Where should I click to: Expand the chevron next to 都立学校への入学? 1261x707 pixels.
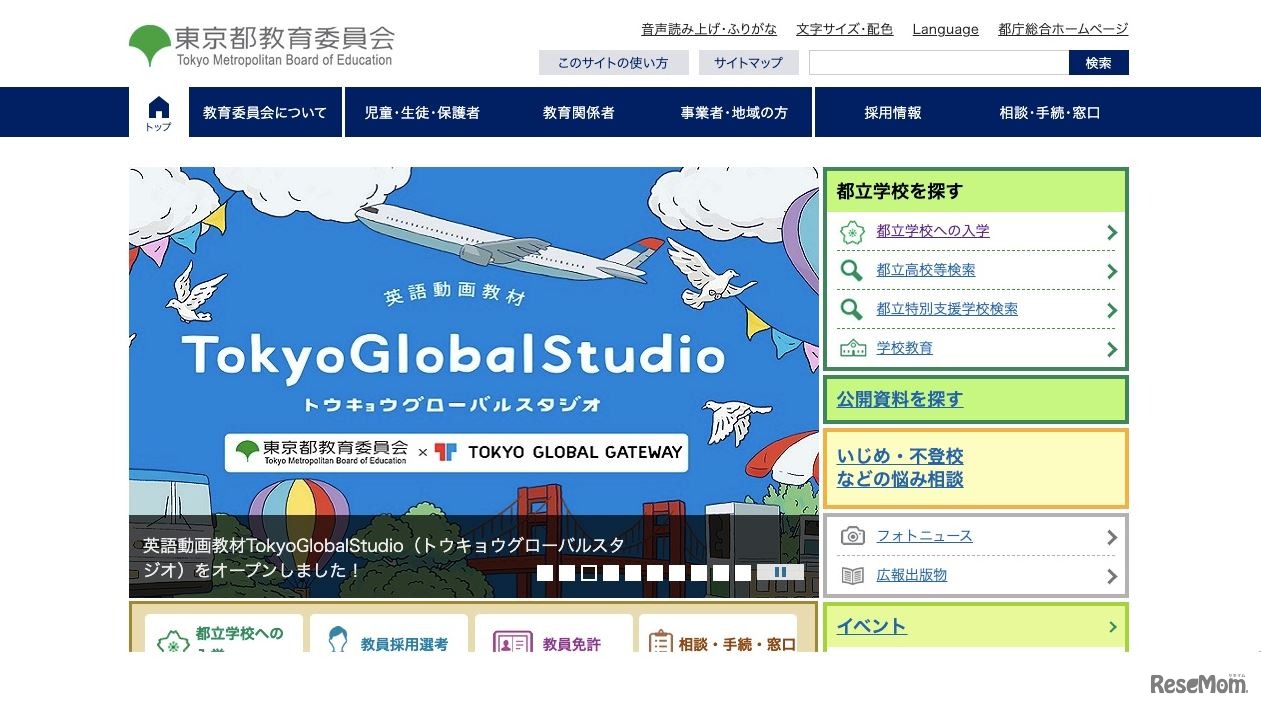(1111, 231)
